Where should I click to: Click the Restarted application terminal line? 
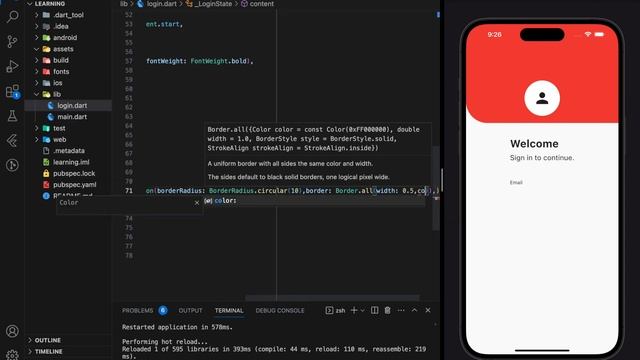(177, 327)
